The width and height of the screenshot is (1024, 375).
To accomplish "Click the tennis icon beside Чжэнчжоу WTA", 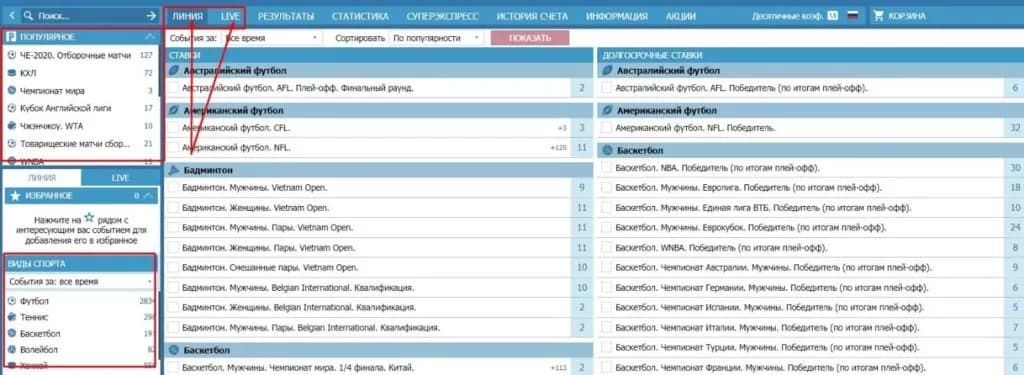I will coord(12,126).
